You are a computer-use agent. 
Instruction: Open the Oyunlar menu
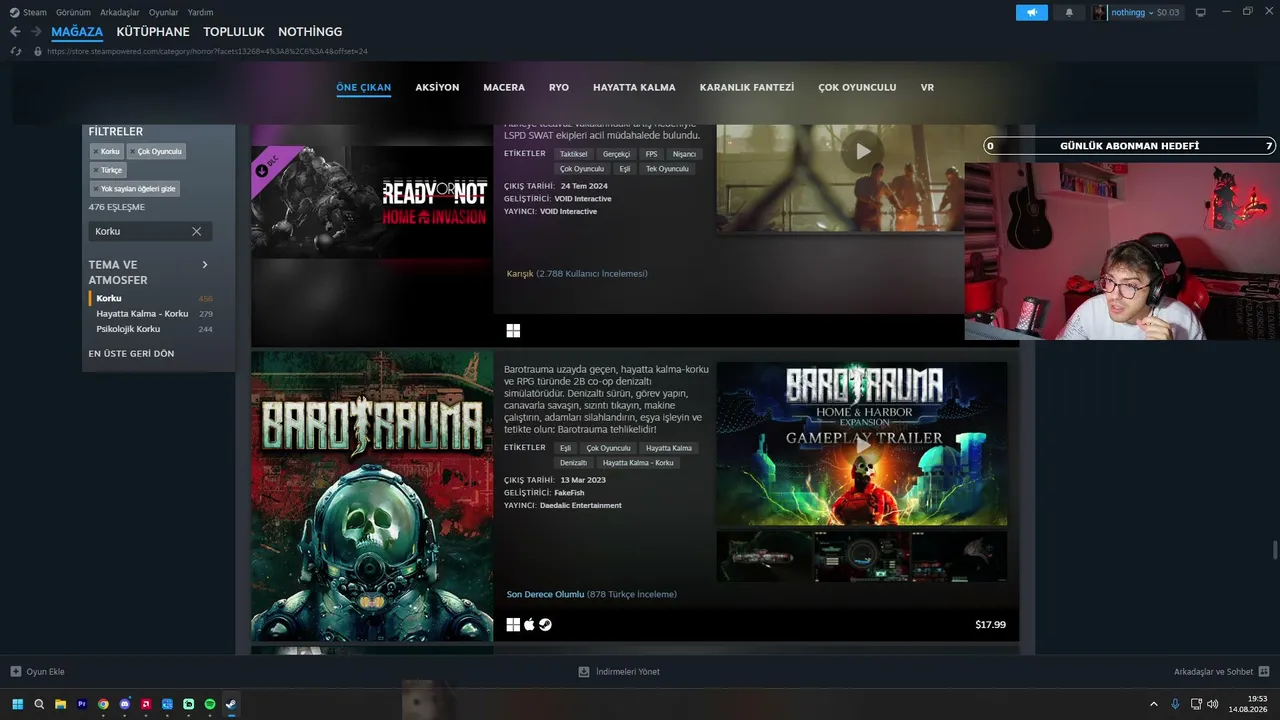pyautogui.click(x=164, y=12)
